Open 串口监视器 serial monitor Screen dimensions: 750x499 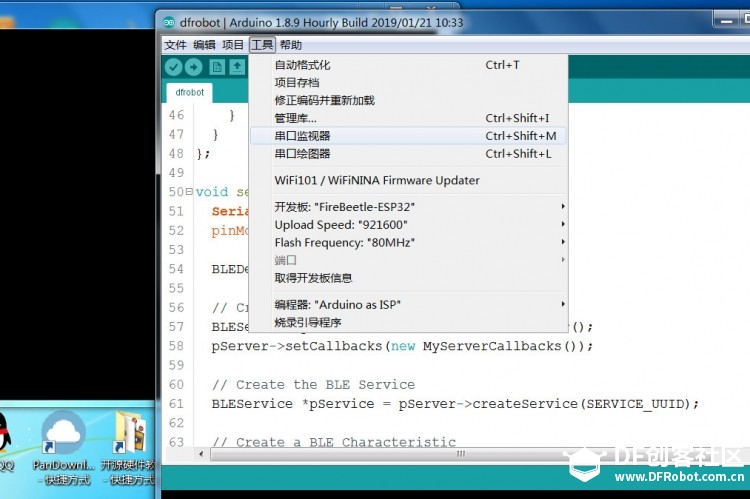(x=408, y=136)
